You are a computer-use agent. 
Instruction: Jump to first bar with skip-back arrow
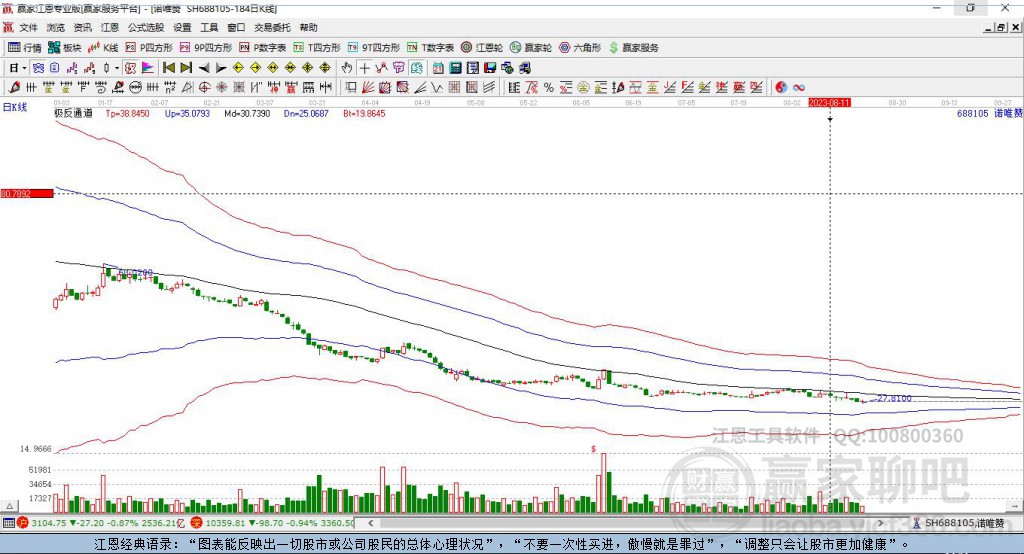pyautogui.click(x=169, y=68)
